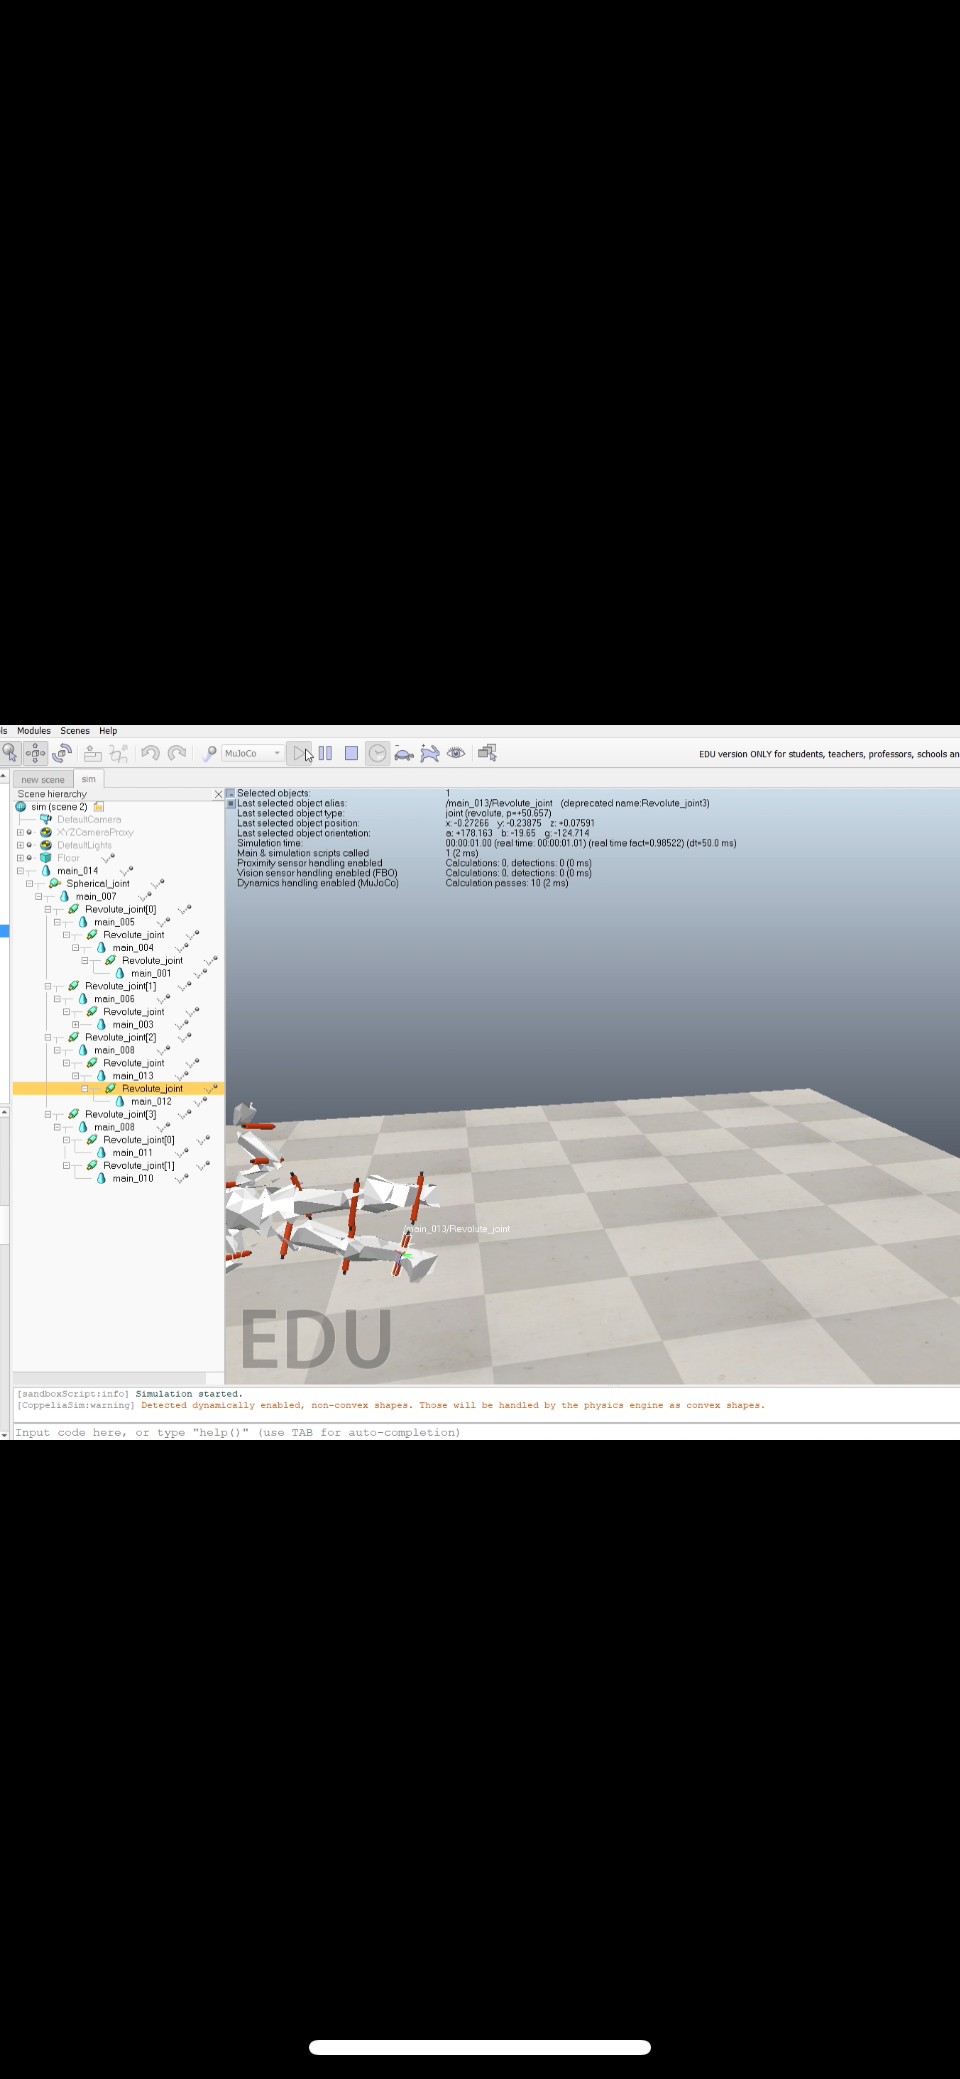Expand the Floor tree node
This screenshot has width=960, height=2079.
pos(19,858)
